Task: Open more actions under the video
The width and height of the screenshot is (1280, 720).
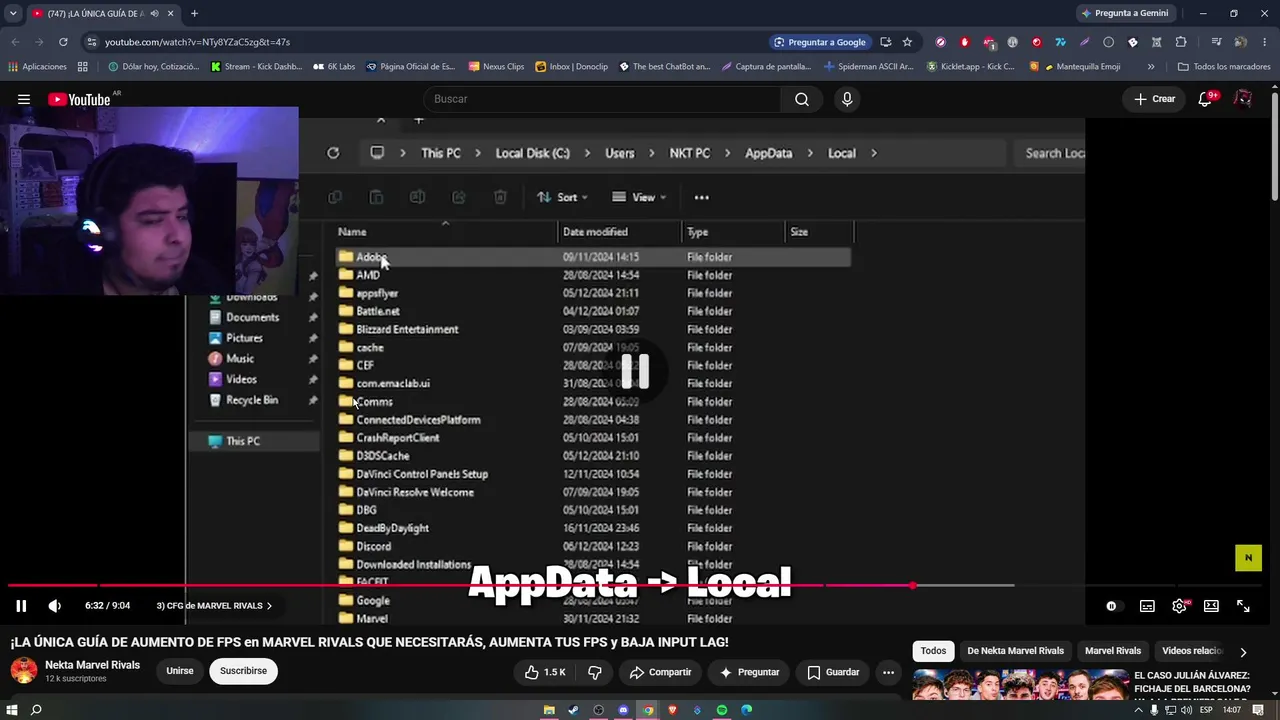Action: point(888,672)
